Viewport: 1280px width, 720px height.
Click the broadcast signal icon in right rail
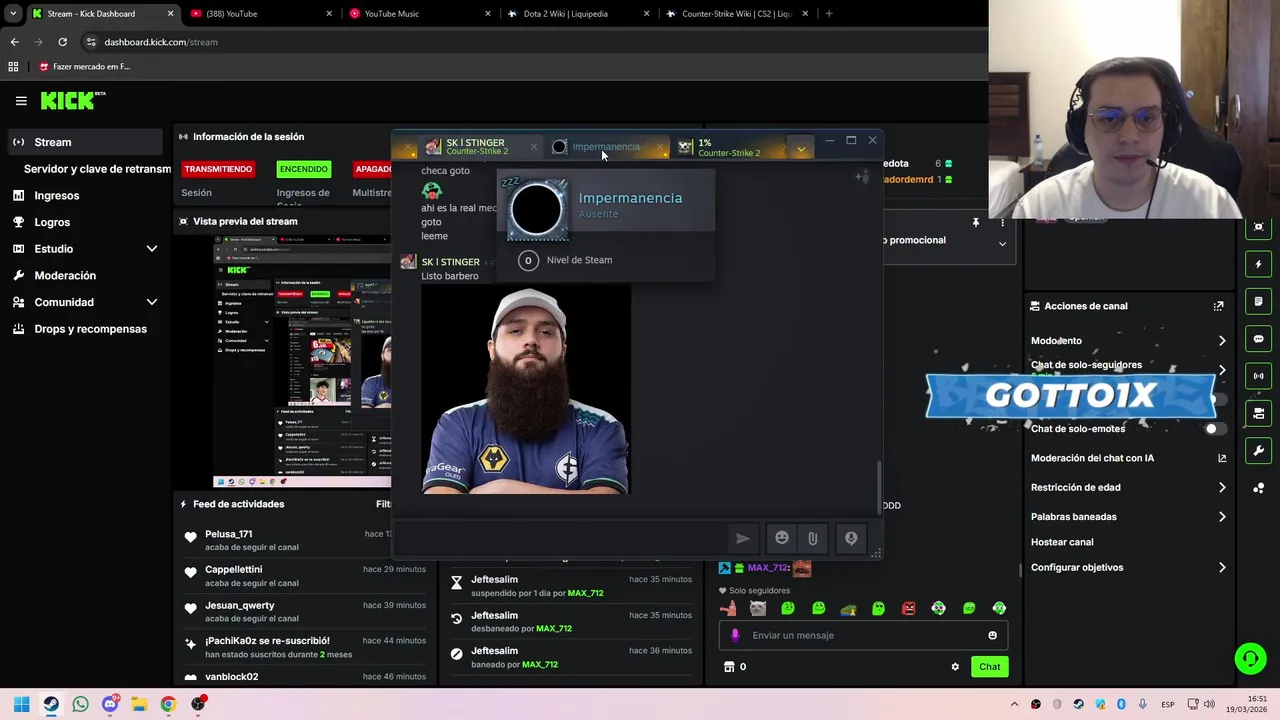(1259, 376)
